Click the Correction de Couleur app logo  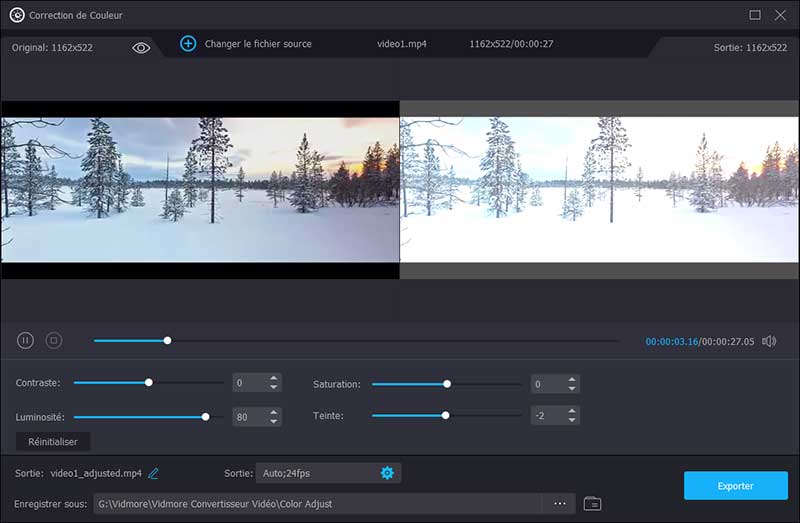pos(16,15)
